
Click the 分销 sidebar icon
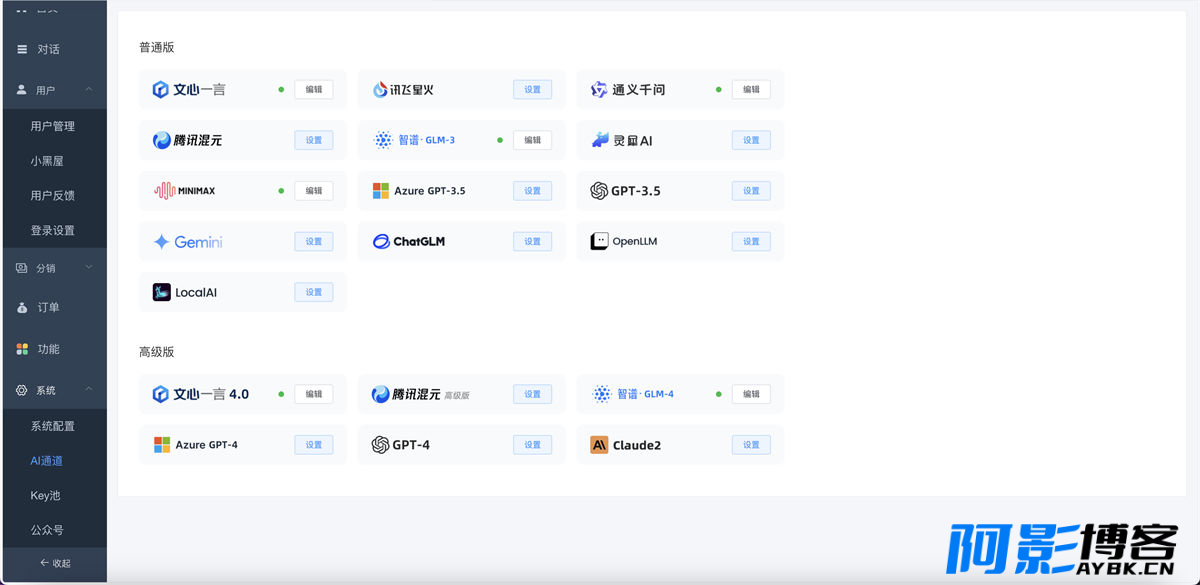pos(21,268)
